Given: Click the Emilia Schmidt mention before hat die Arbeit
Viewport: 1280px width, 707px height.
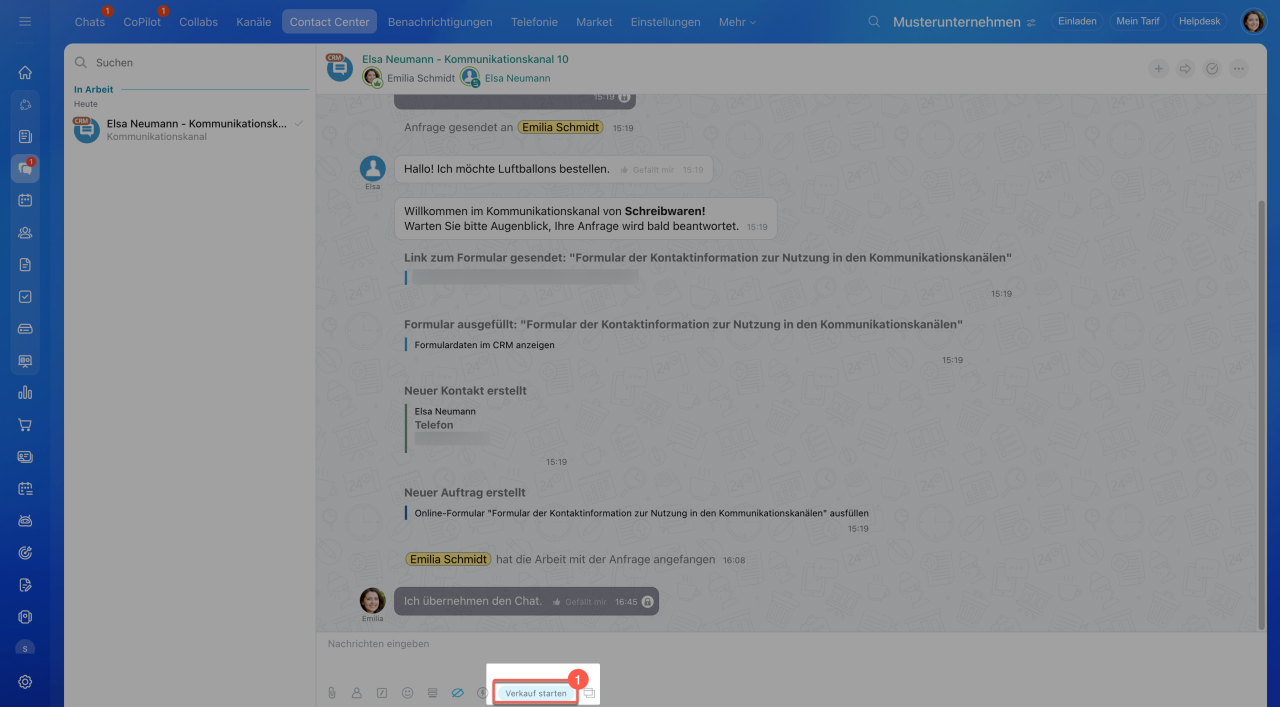Looking at the screenshot, I should tap(448, 559).
